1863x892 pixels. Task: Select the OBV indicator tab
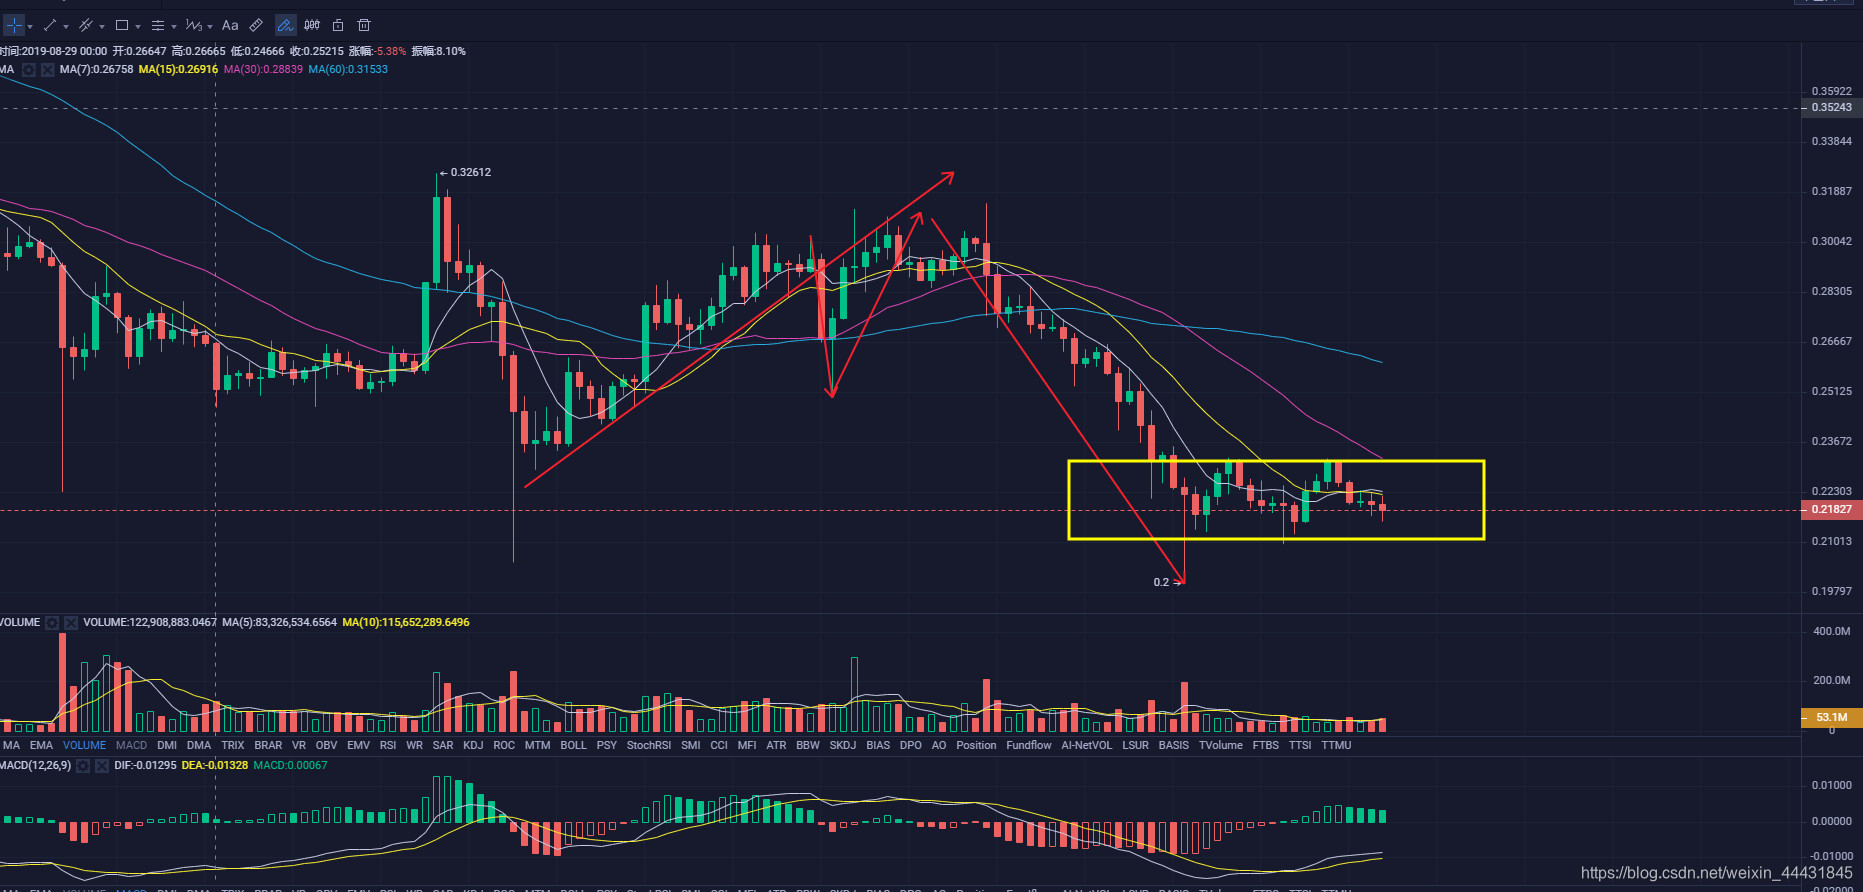point(326,745)
